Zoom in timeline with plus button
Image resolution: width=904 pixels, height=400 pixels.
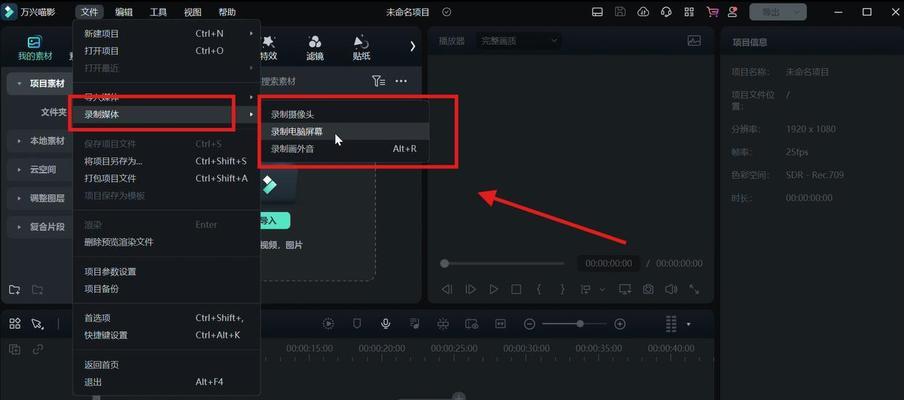[620, 324]
